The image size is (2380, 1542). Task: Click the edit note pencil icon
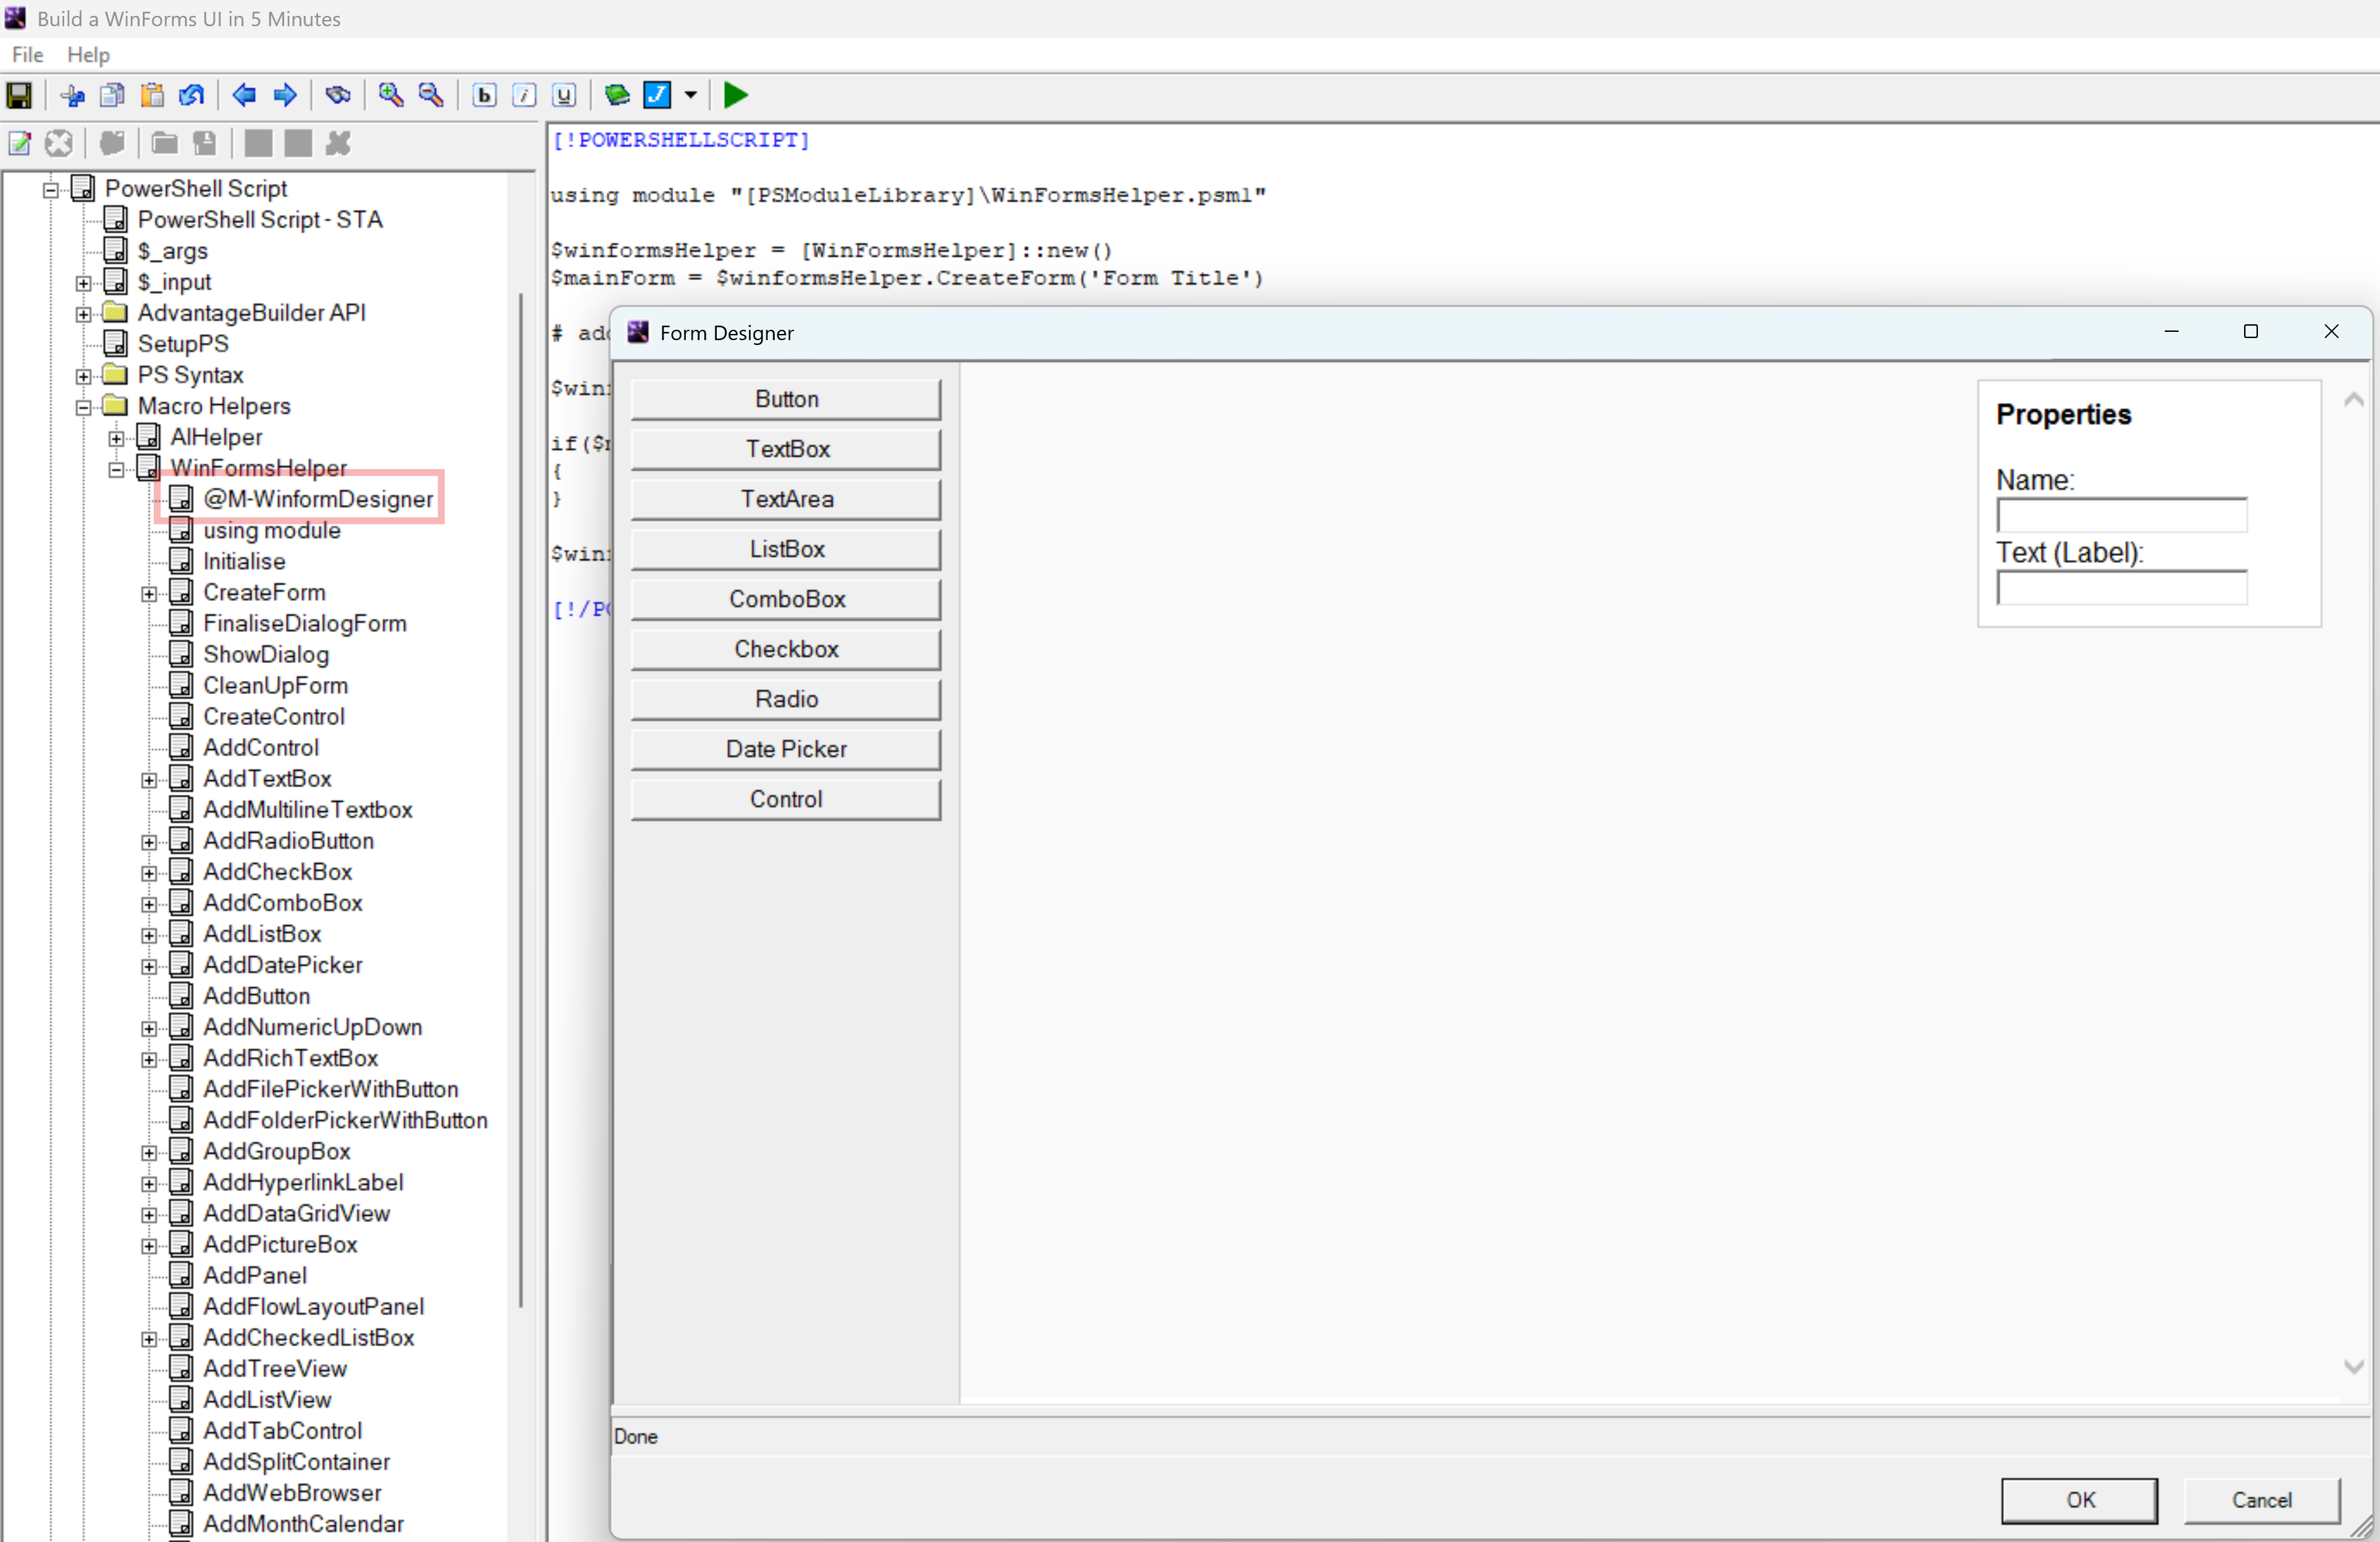[x=19, y=143]
